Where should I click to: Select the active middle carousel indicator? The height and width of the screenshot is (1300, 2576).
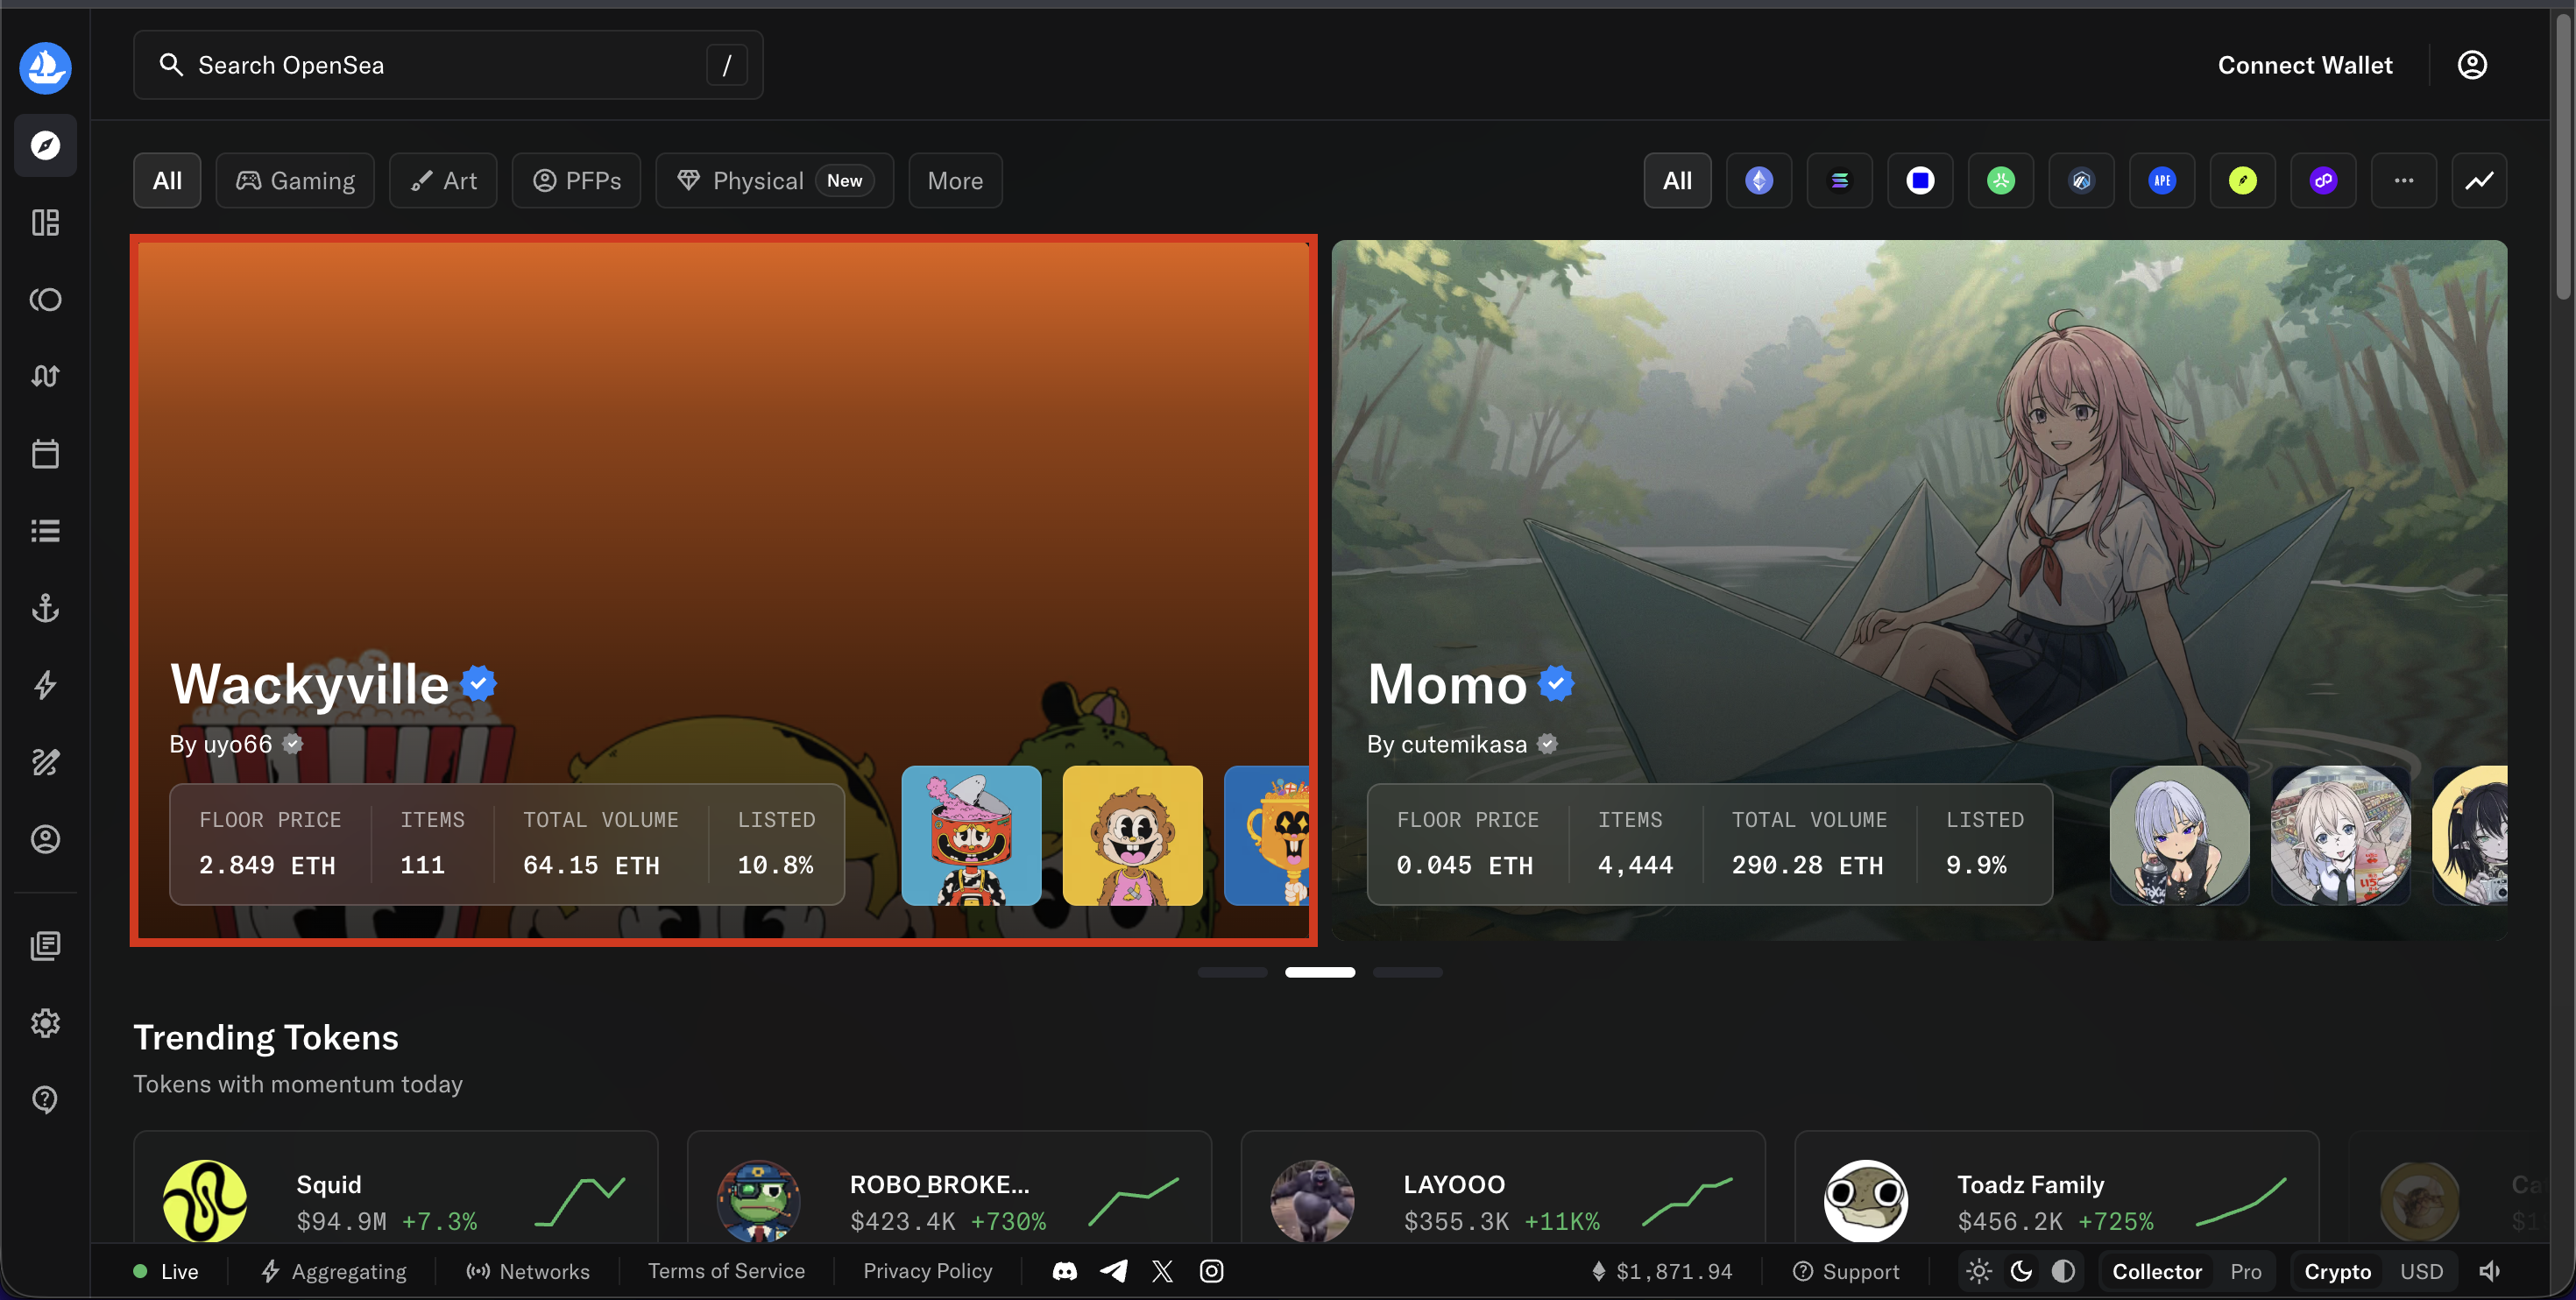[1320, 972]
